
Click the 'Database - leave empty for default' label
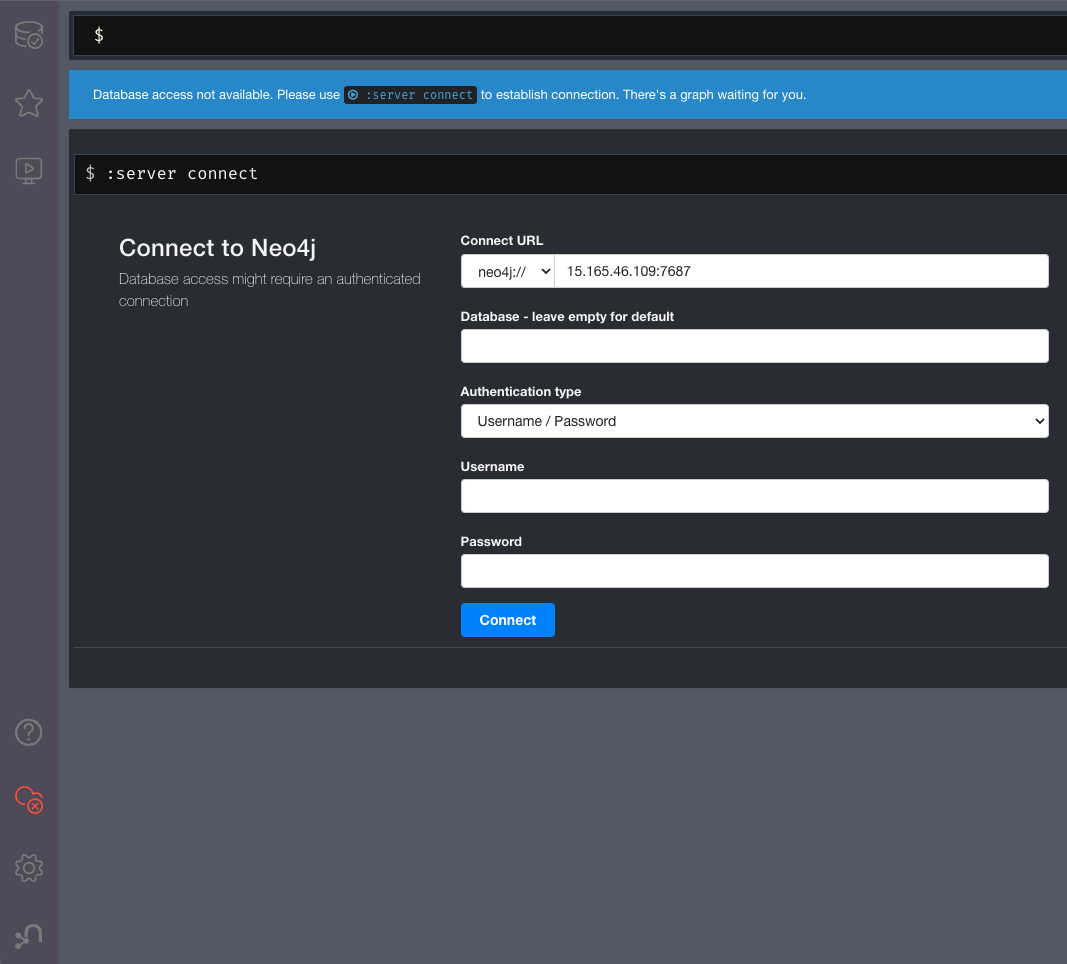point(567,317)
